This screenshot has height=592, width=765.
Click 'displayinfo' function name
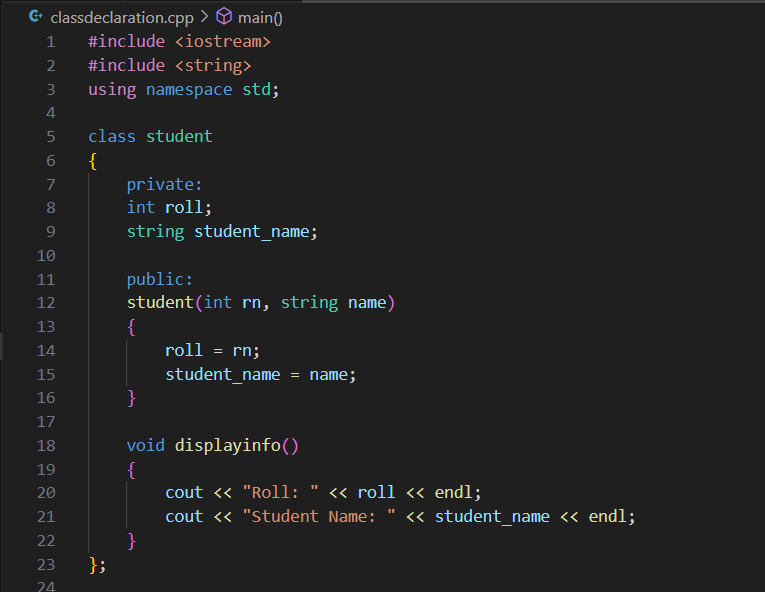click(227, 446)
